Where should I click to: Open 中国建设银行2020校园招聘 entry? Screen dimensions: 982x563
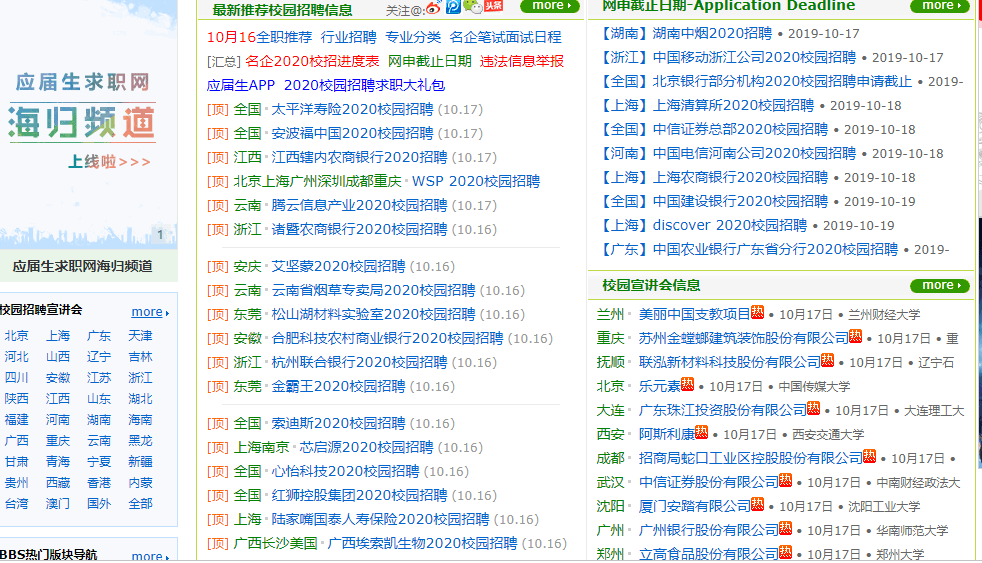click(740, 202)
